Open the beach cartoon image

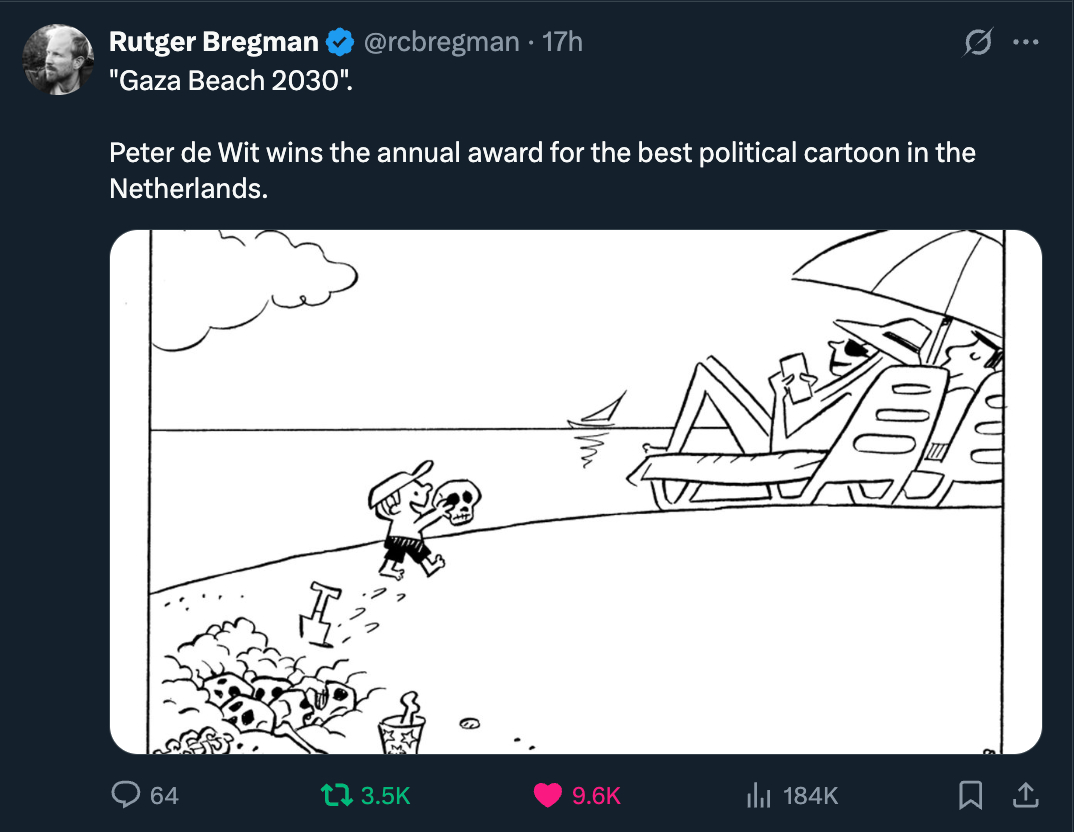tap(575, 492)
